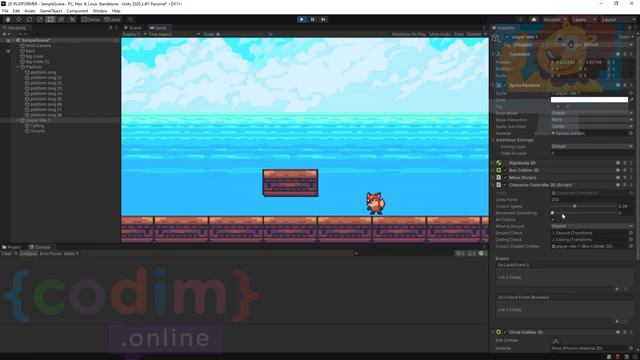Open the Free Aspect dropdown
This screenshot has width=640, height=360.
pyautogui.click(x=173, y=34)
